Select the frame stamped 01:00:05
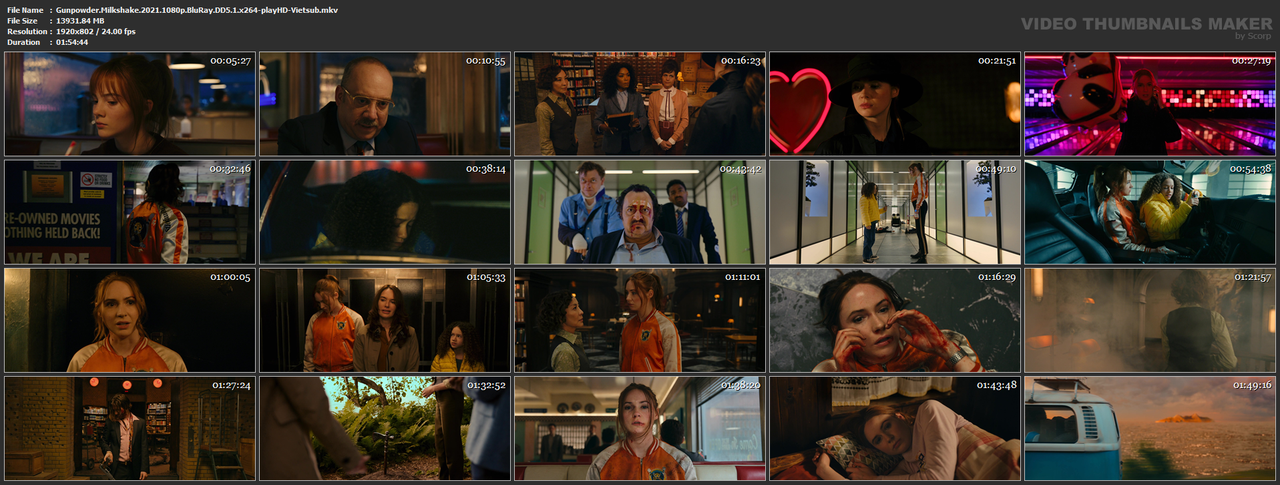1280x485 pixels. click(129, 320)
